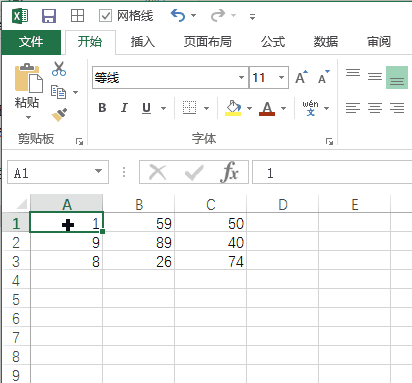
Task: Click the formula bar showing 1
Action: 332,172
